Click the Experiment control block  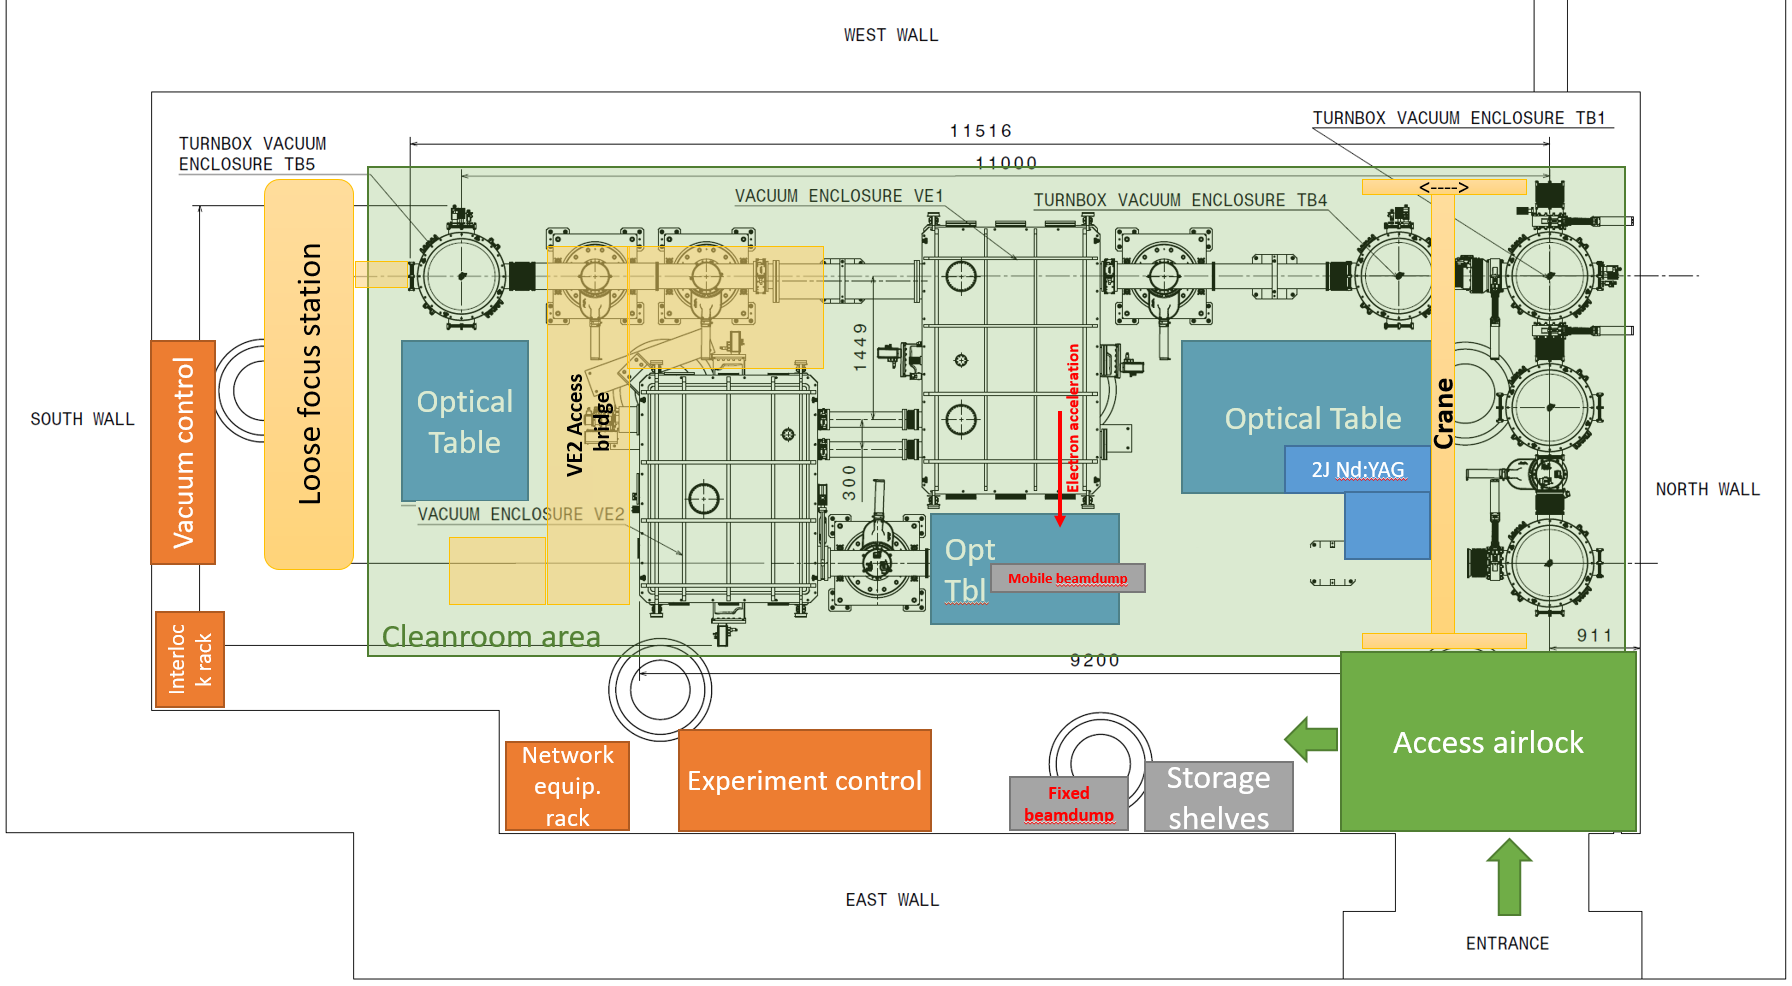(x=804, y=781)
